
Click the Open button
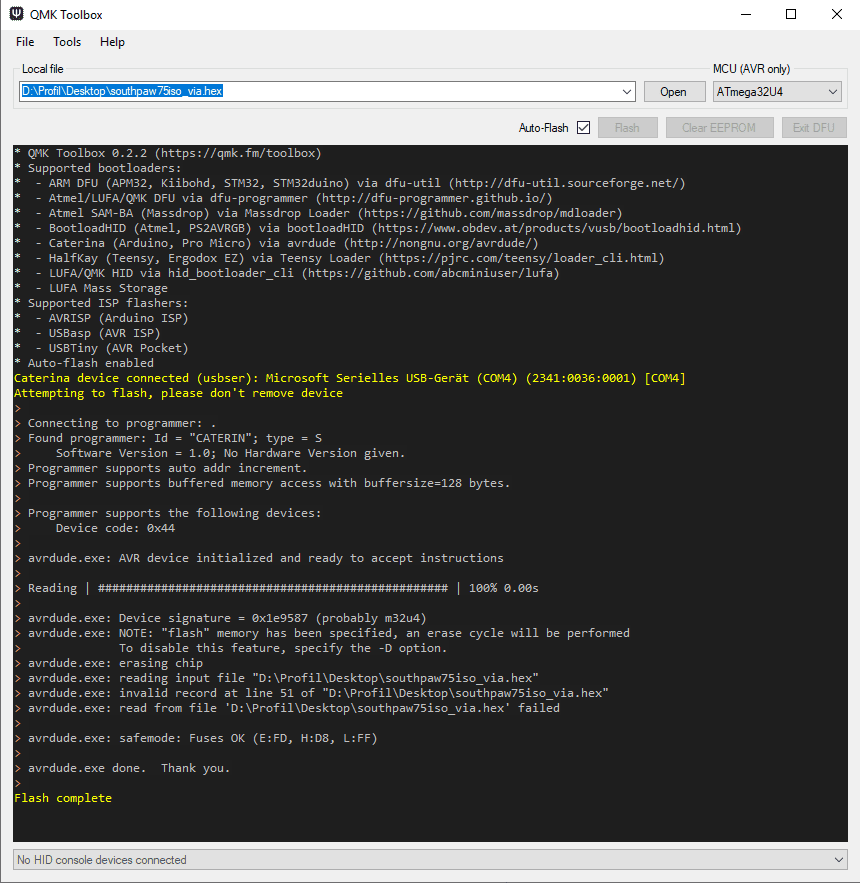pyautogui.click(x=674, y=91)
